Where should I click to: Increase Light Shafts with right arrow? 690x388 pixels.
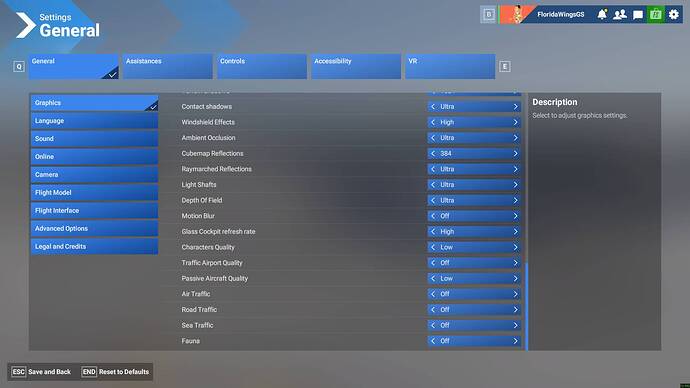tap(515, 185)
